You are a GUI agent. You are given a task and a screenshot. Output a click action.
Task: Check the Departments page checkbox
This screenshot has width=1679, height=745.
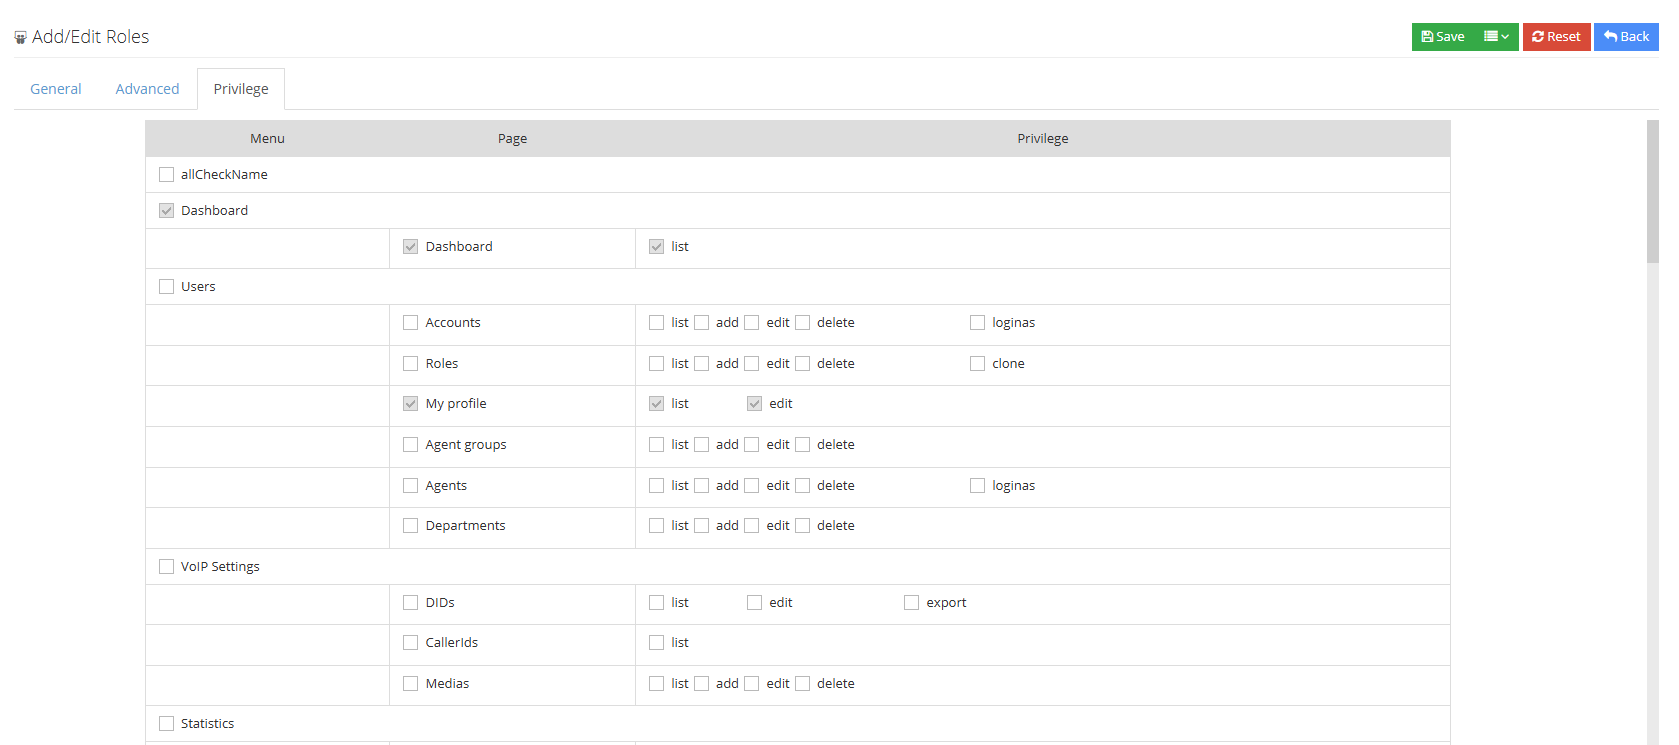410,526
